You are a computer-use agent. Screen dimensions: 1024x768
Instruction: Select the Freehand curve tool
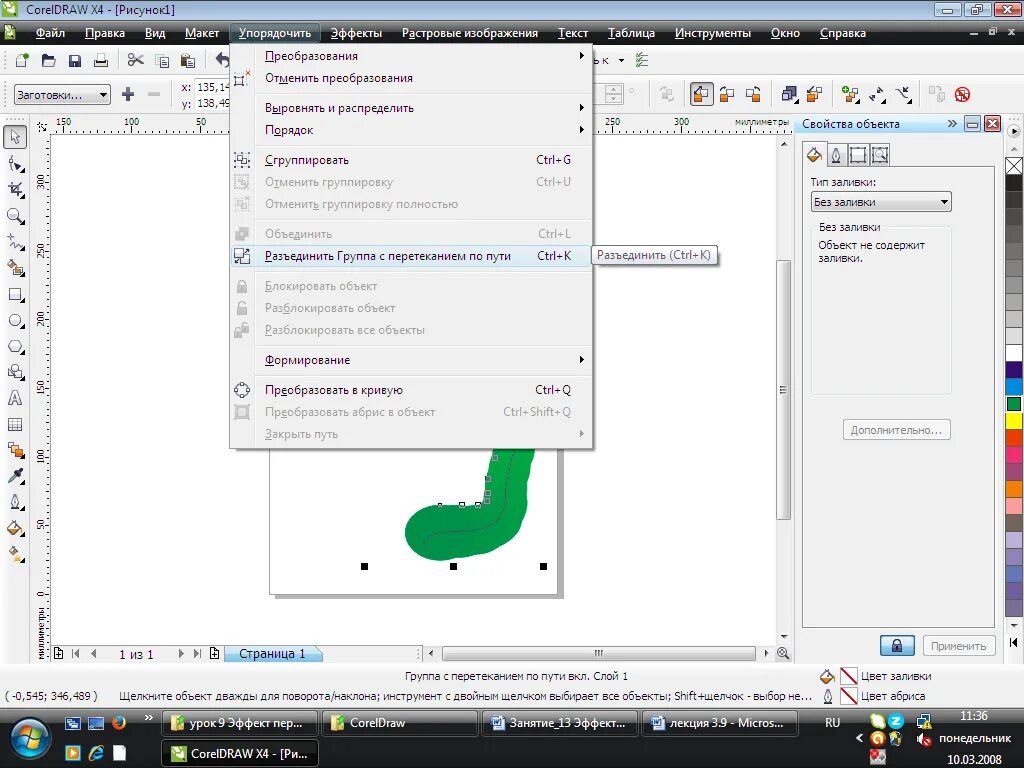pos(15,242)
